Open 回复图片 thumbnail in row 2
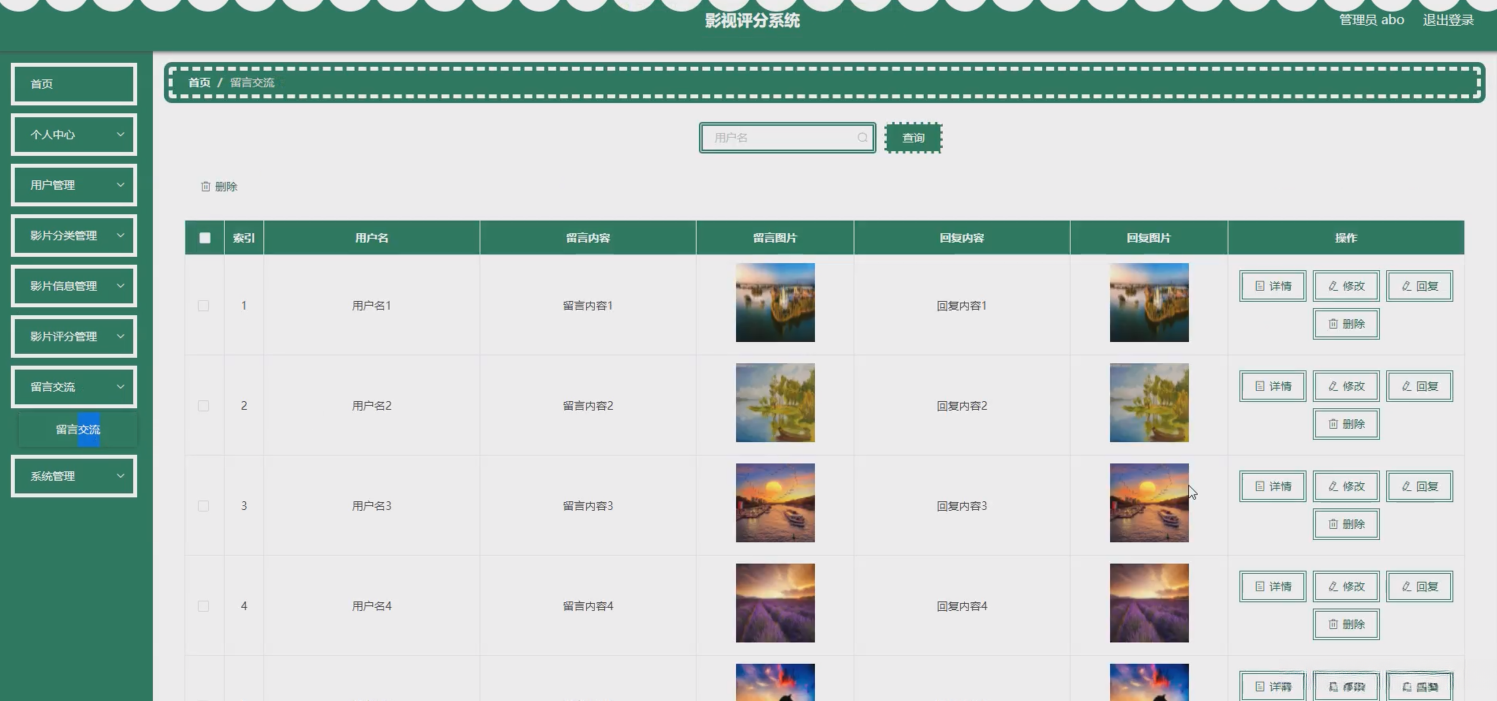 (x=1149, y=403)
